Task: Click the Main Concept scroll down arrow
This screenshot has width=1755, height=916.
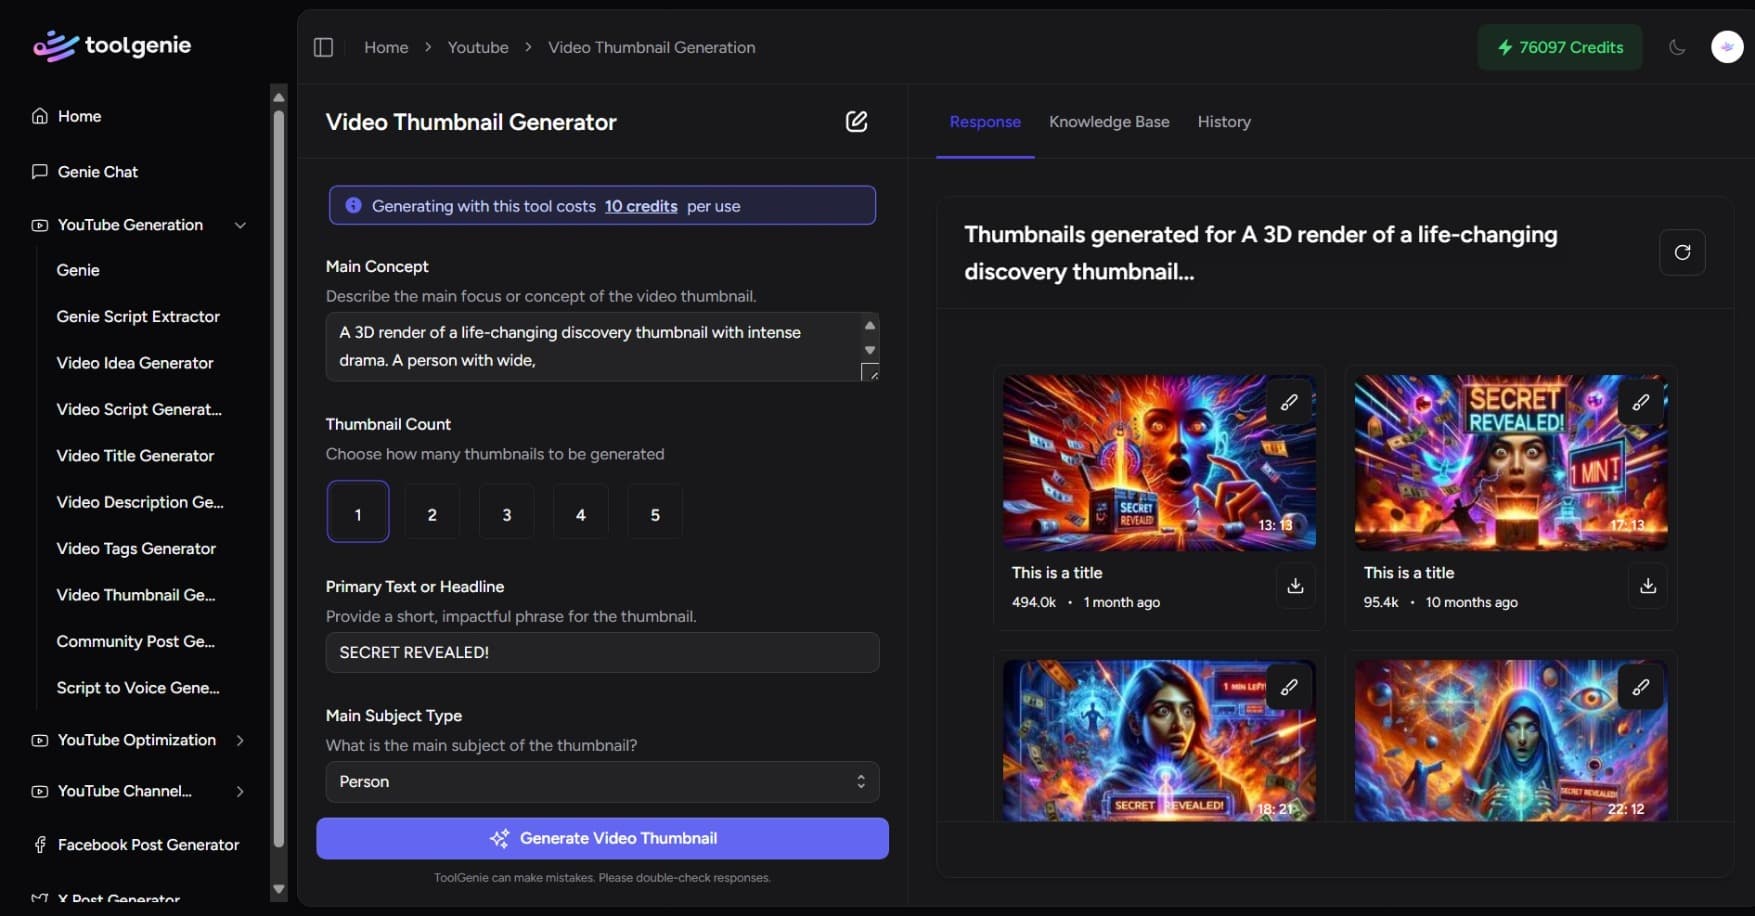Action: [x=870, y=350]
